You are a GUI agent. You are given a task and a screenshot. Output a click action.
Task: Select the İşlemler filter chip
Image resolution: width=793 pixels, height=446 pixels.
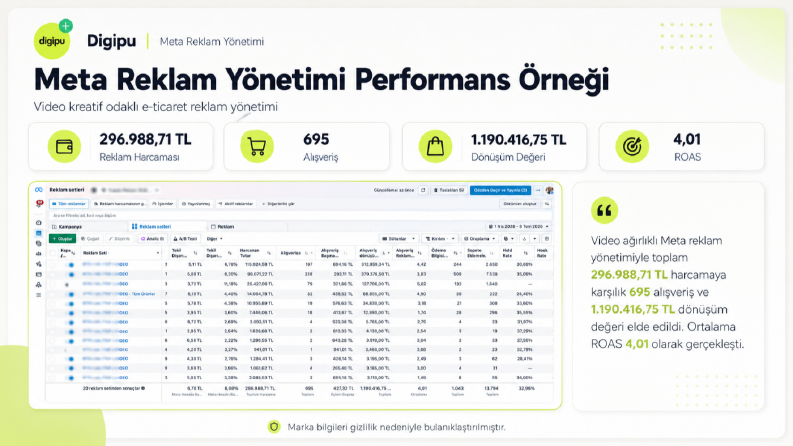pyautogui.click(x=163, y=204)
